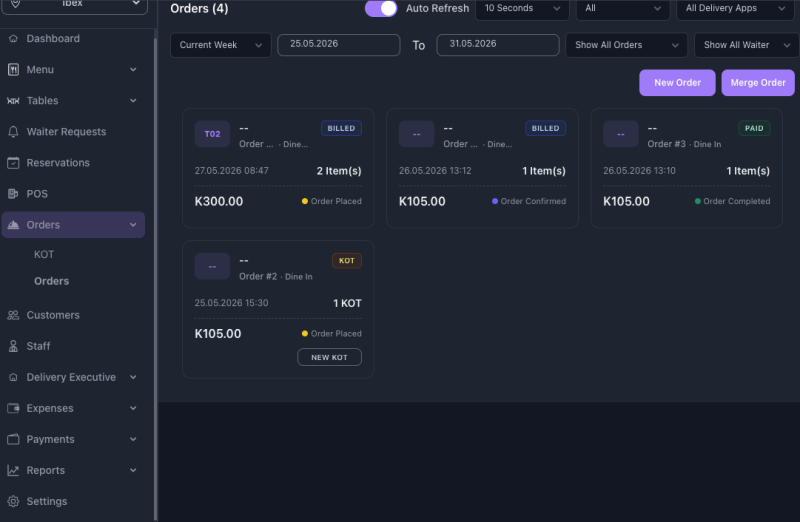The height and width of the screenshot is (522, 800).
Task: Open the Settings page
Action: [x=46, y=502]
